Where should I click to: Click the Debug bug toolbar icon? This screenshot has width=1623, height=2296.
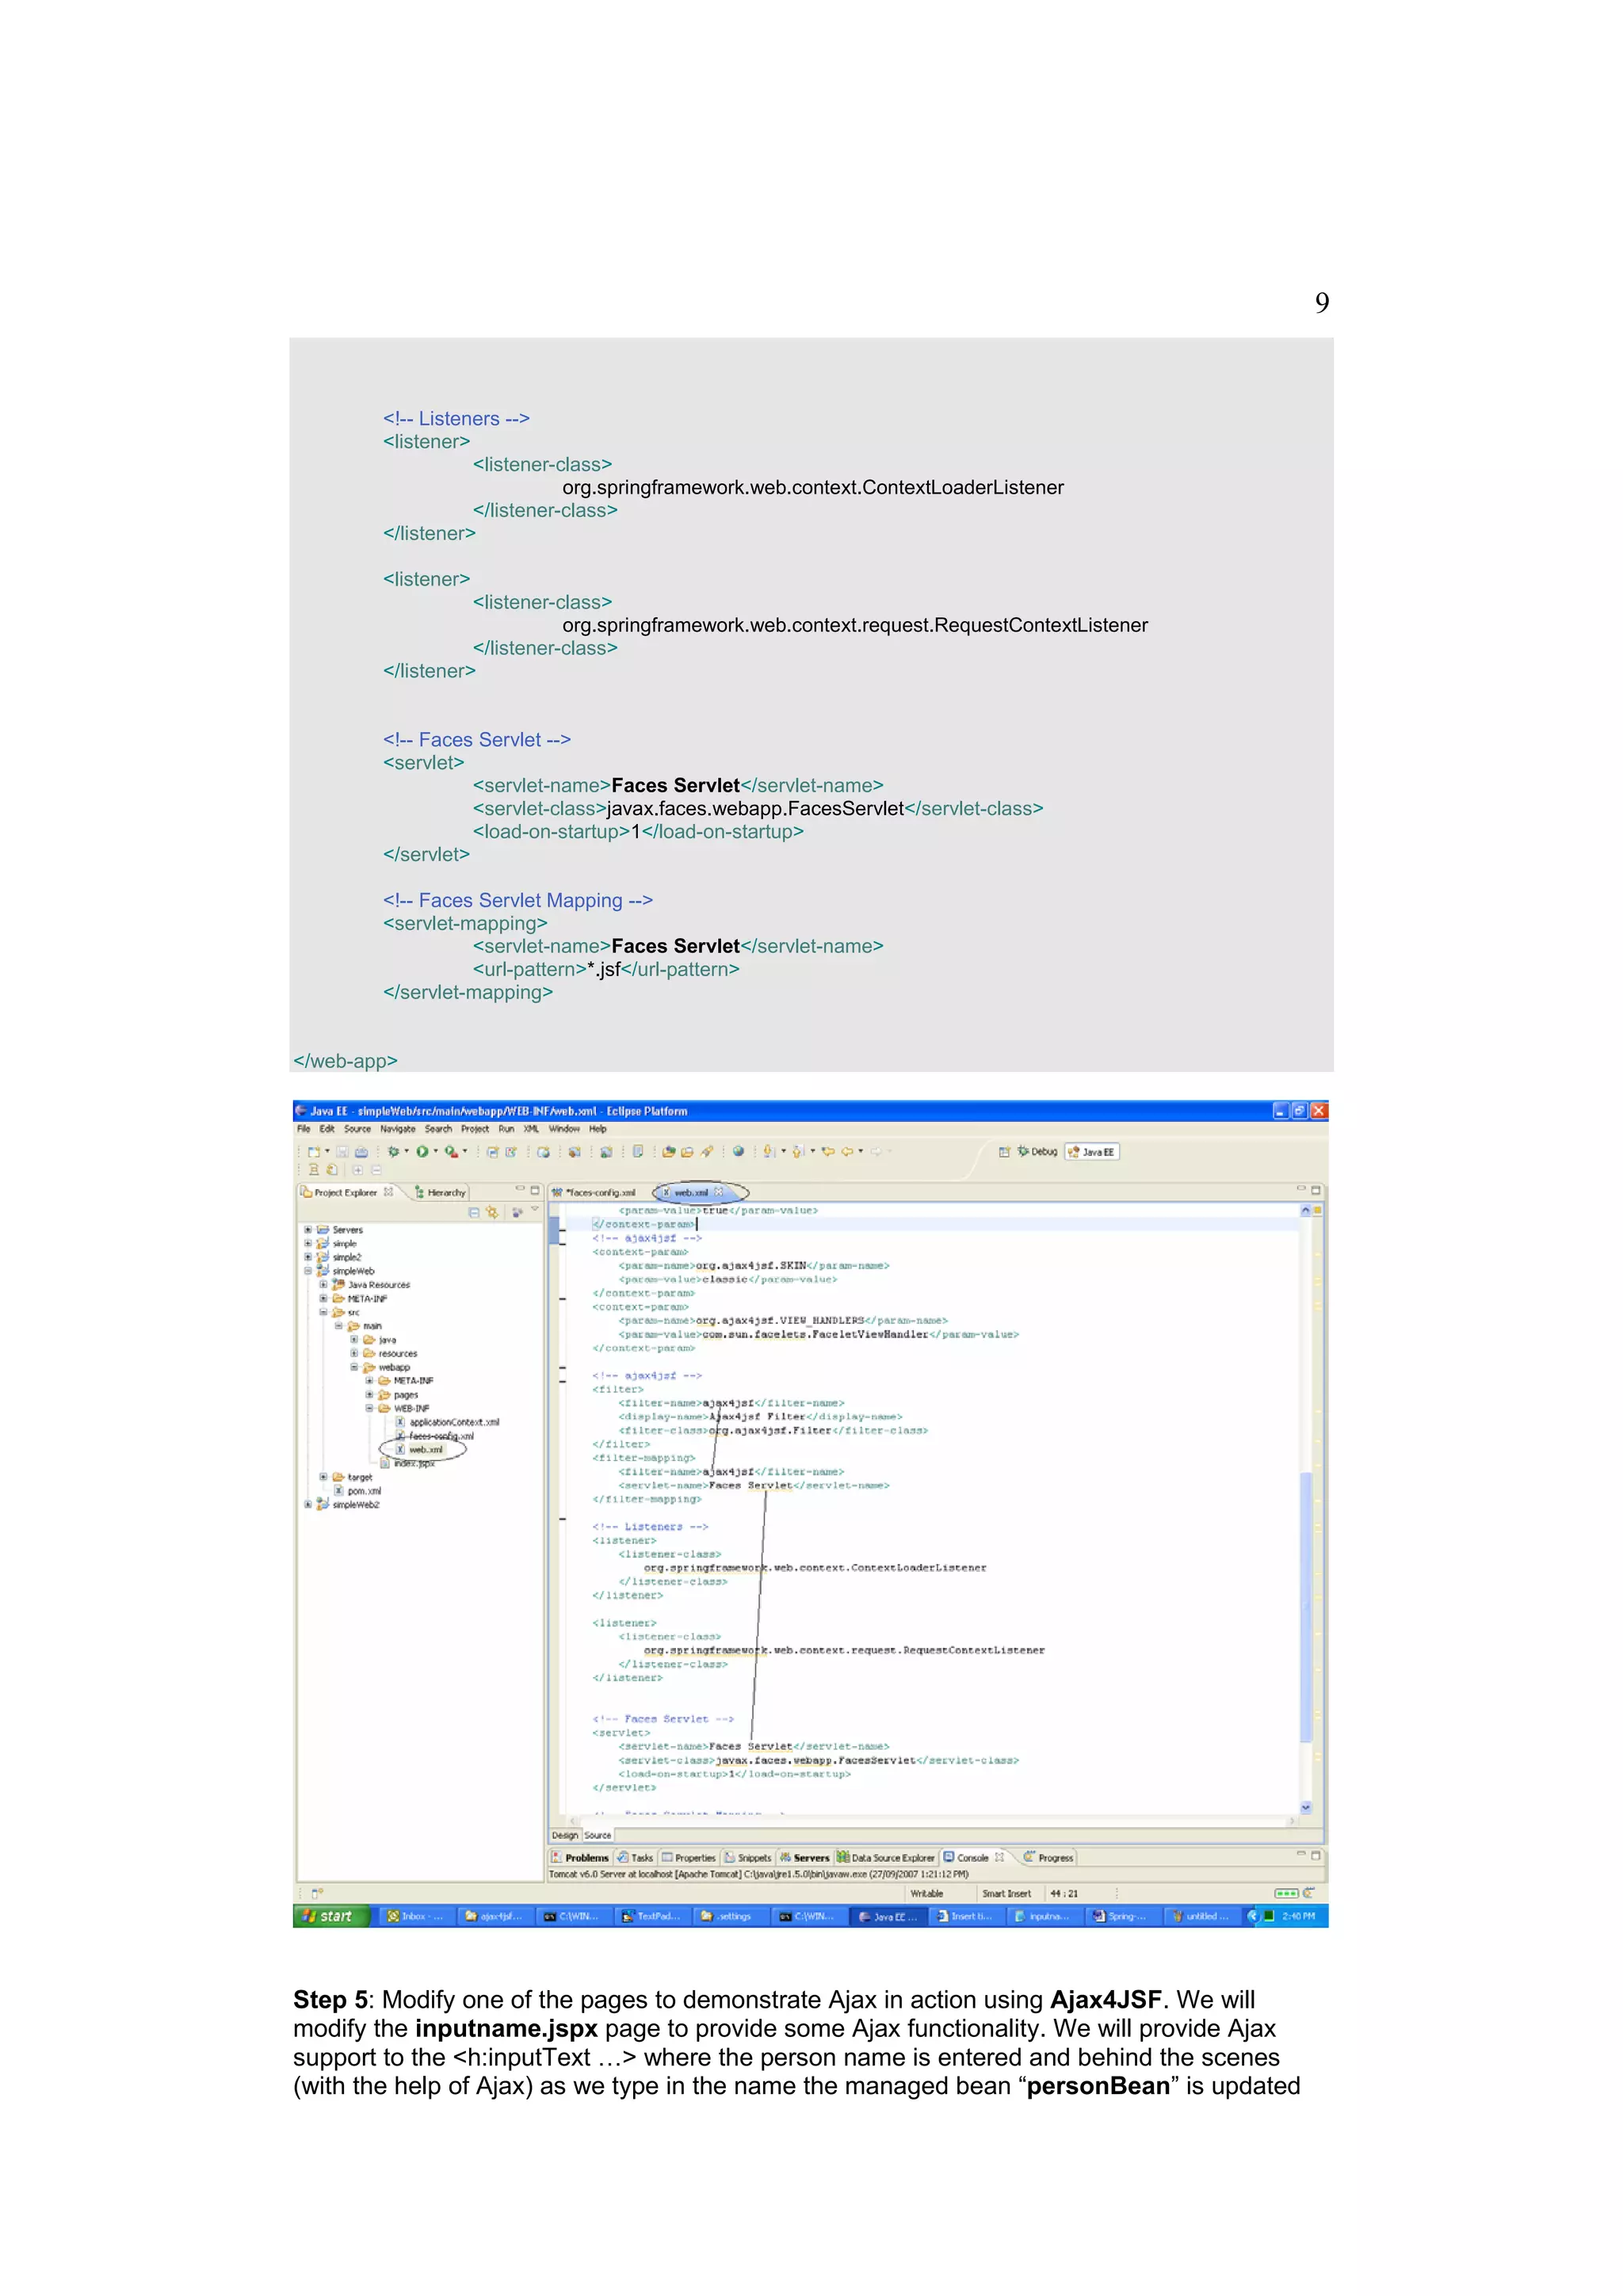[394, 1152]
